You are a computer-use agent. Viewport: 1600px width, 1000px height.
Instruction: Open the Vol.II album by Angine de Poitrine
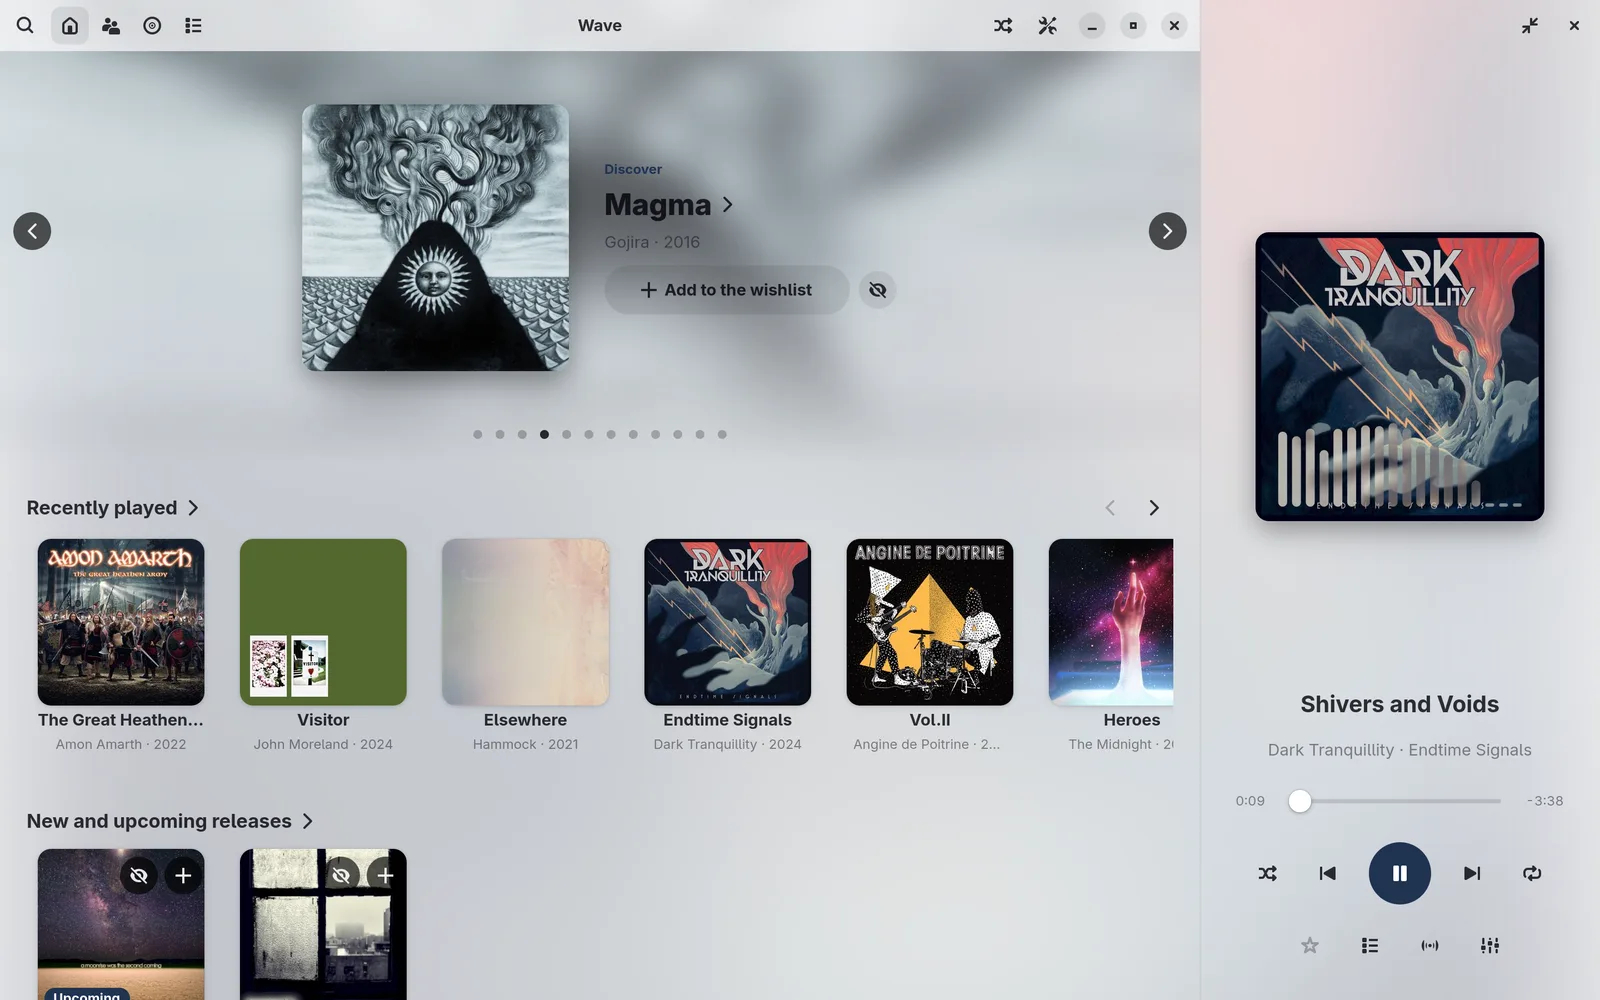click(930, 622)
